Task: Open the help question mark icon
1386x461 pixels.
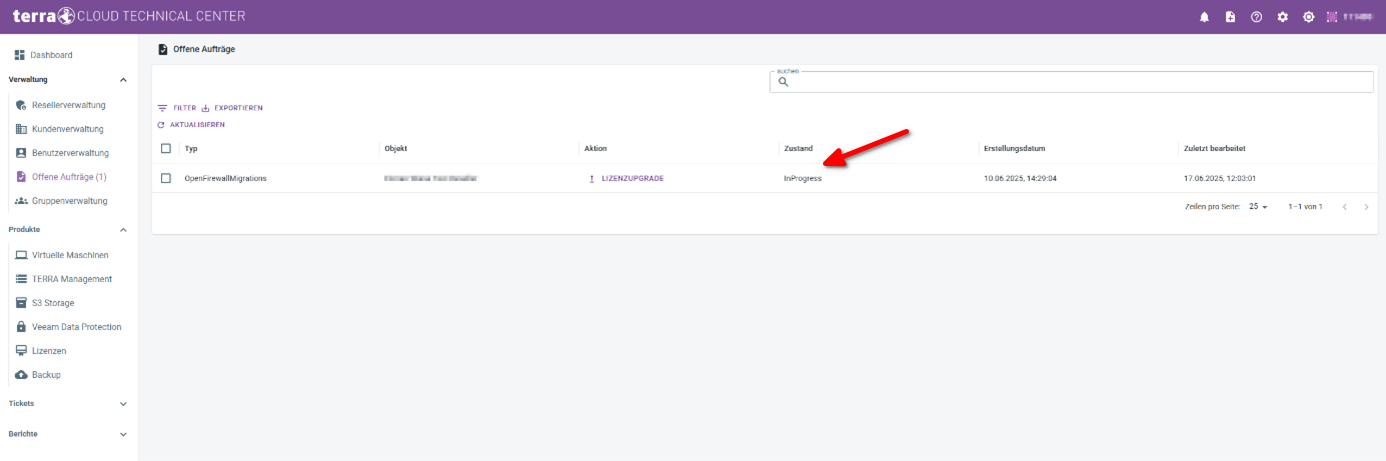Action: (1256, 17)
